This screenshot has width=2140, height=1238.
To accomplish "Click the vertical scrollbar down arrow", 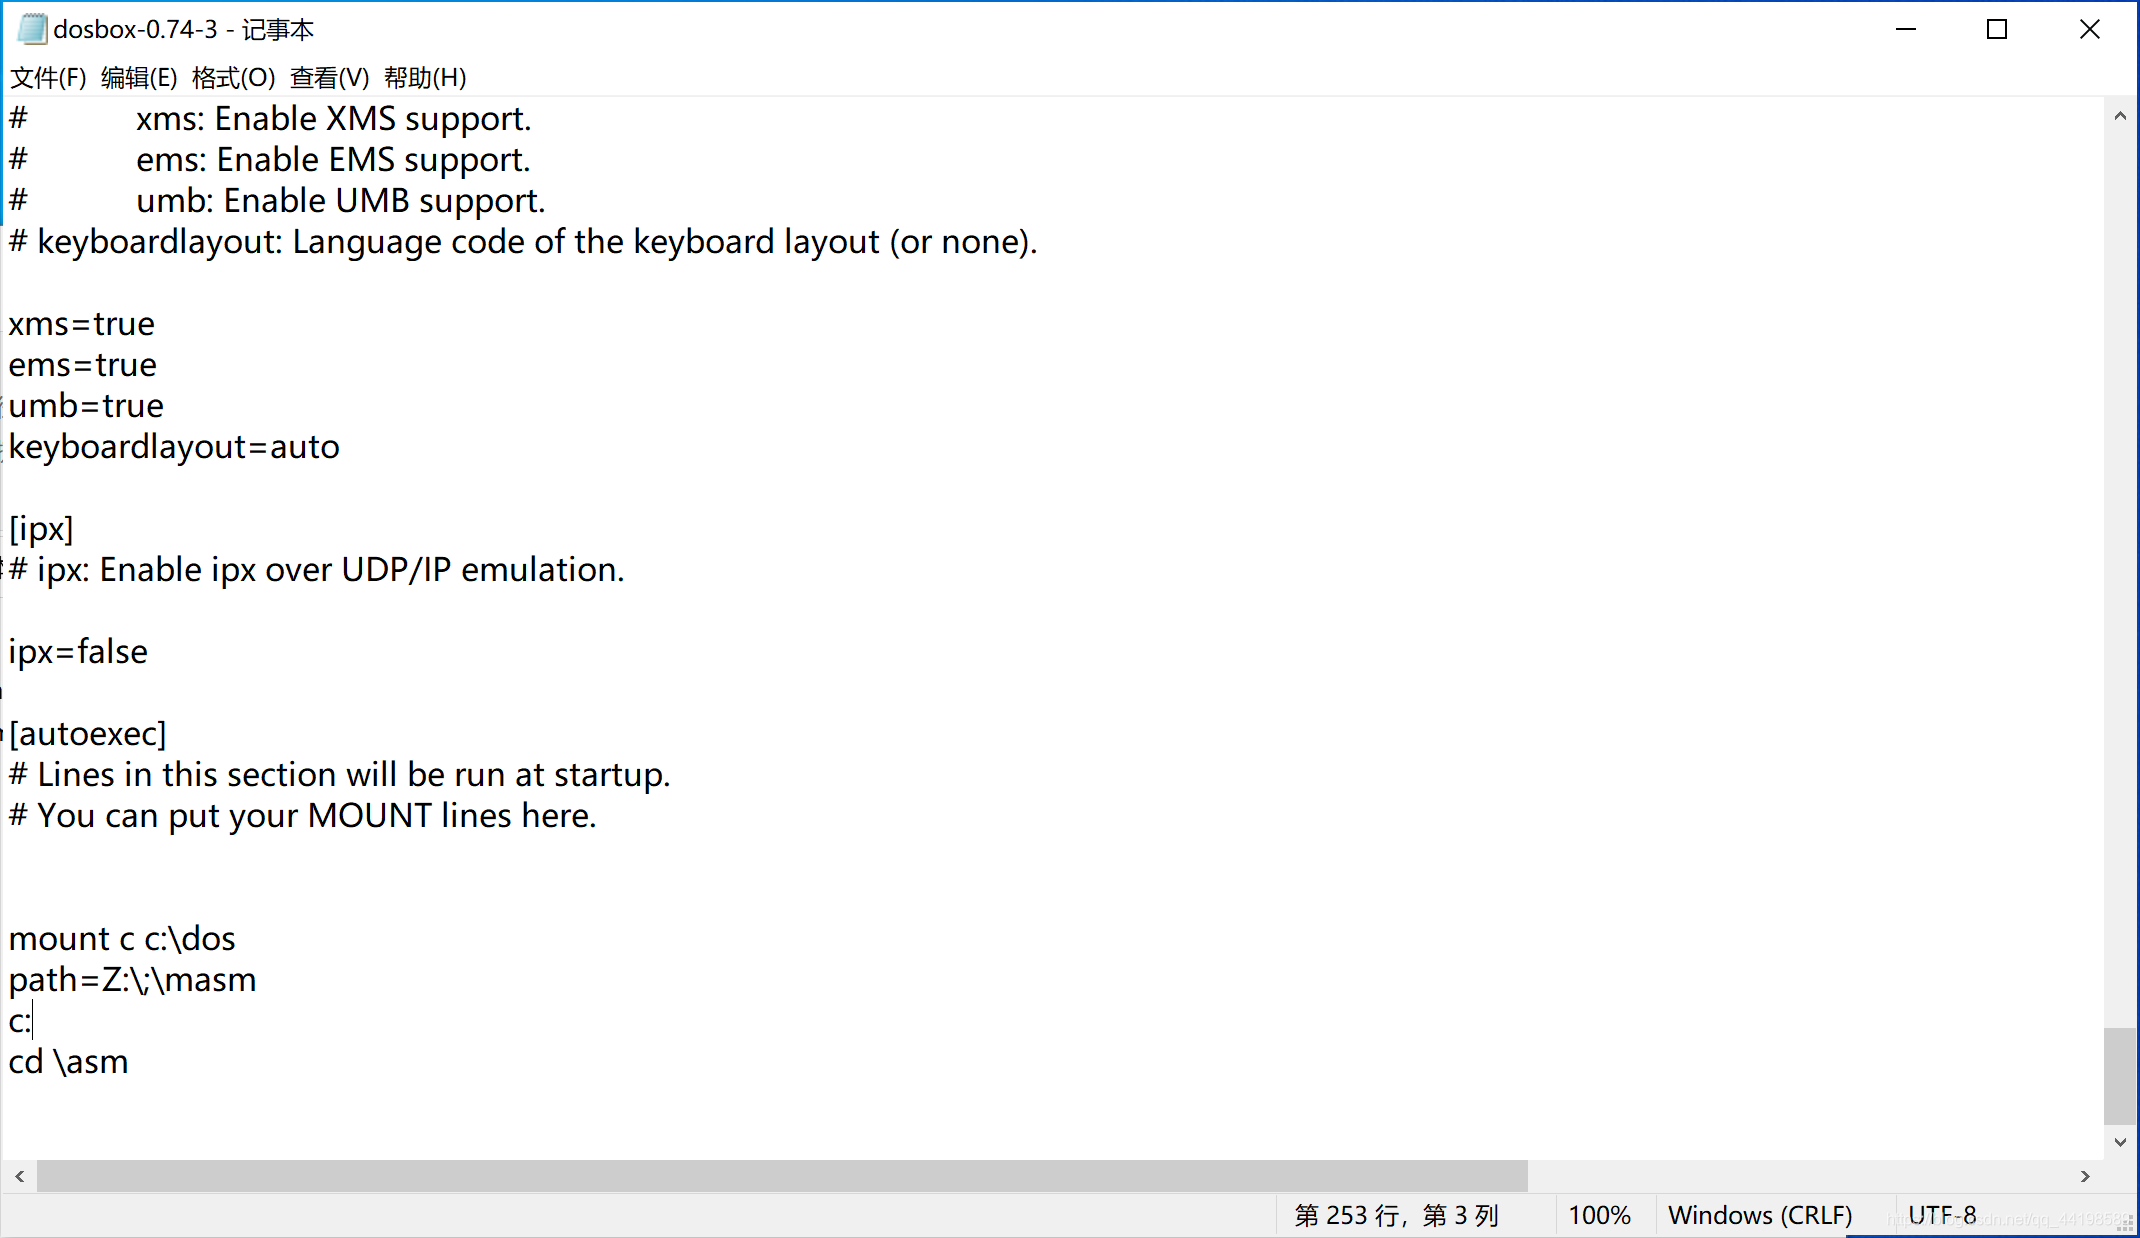I will click(2120, 1142).
